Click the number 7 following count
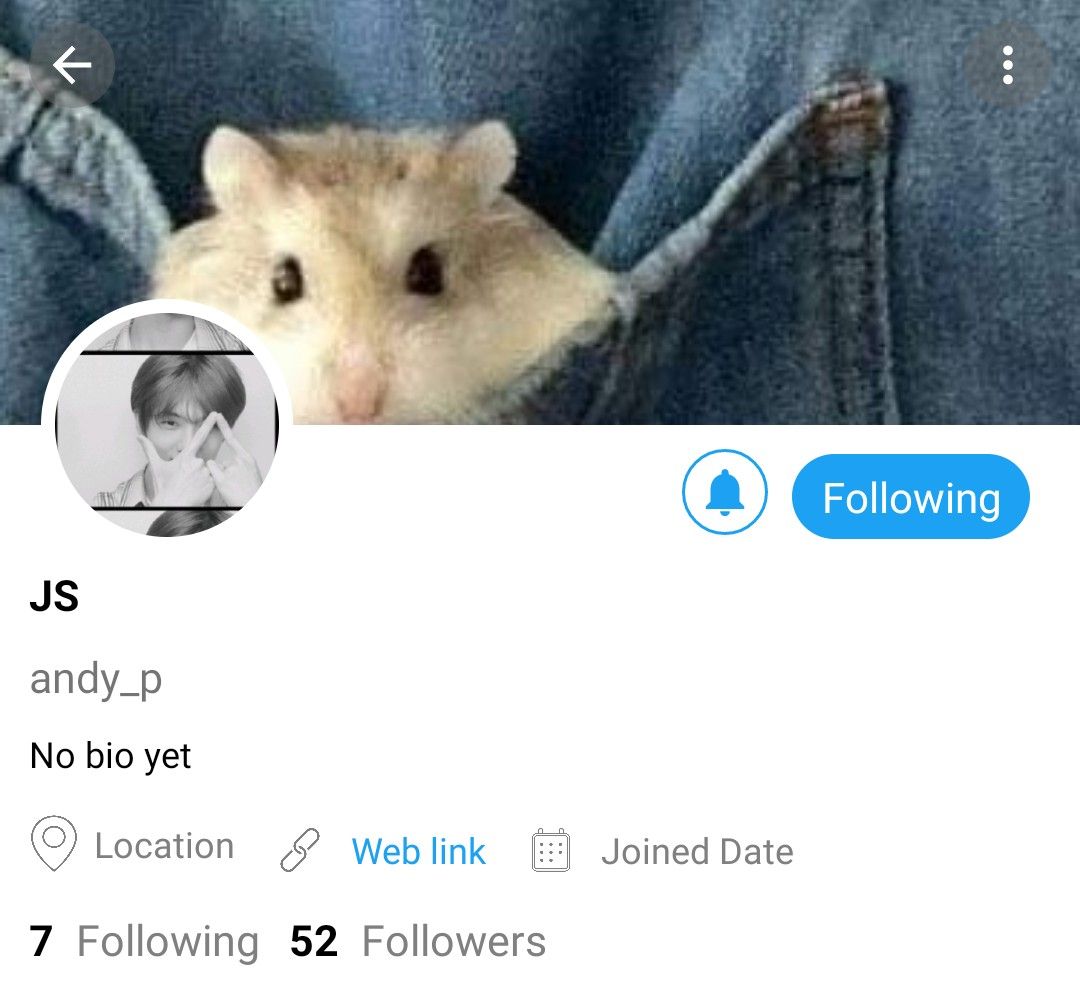Image resolution: width=1080 pixels, height=988 pixels. 41,941
